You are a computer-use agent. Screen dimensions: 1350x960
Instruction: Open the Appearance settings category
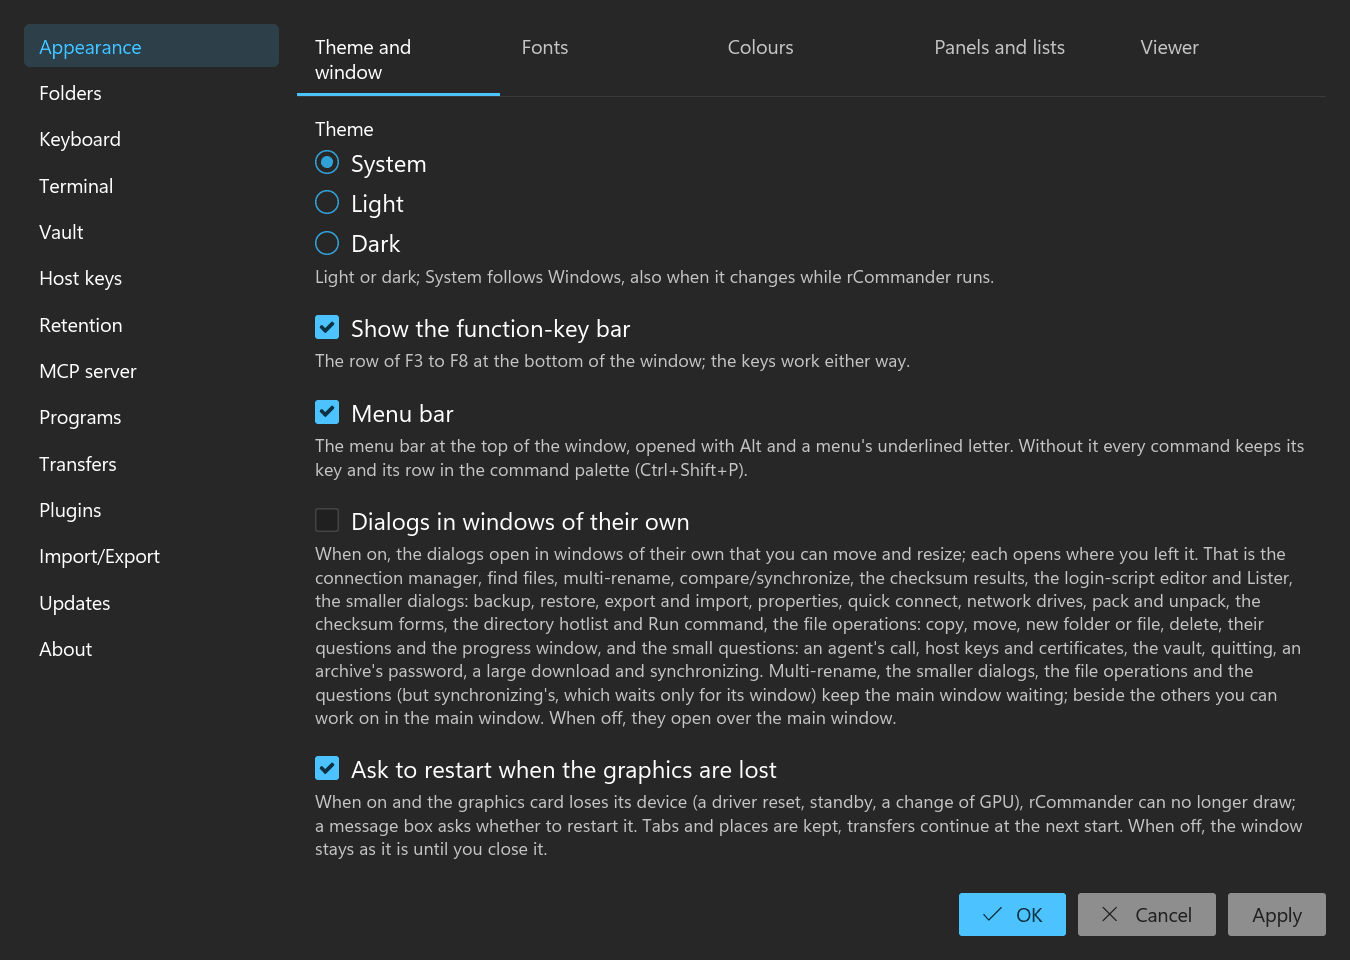pyautogui.click(x=151, y=46)
